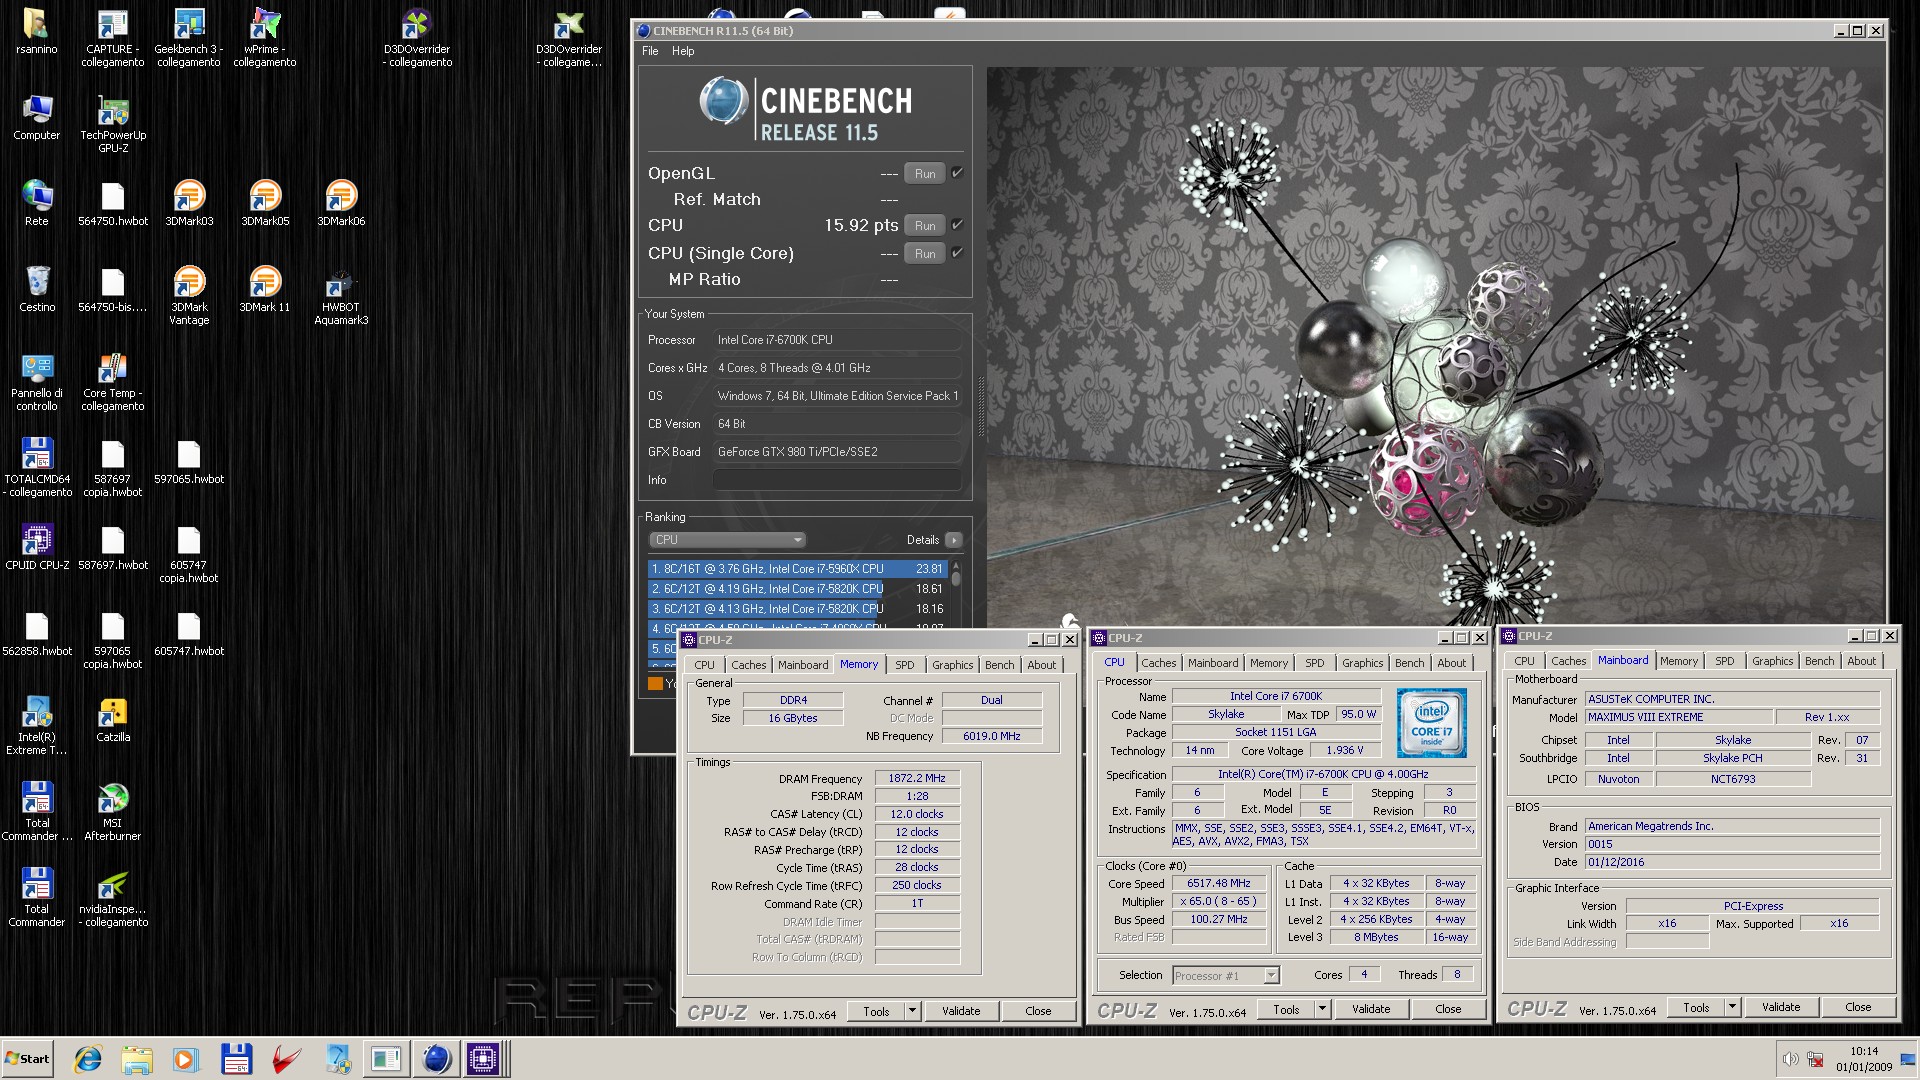Select the 3DMark 11 desktop icon
The height and width of the screenshot is (1080, 1920).
[x=265, y=289]
